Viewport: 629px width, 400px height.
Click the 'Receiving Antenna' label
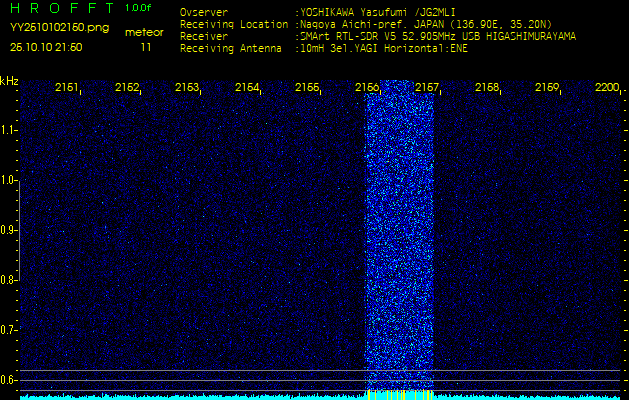pyautogui.click(x=231, y=49)
